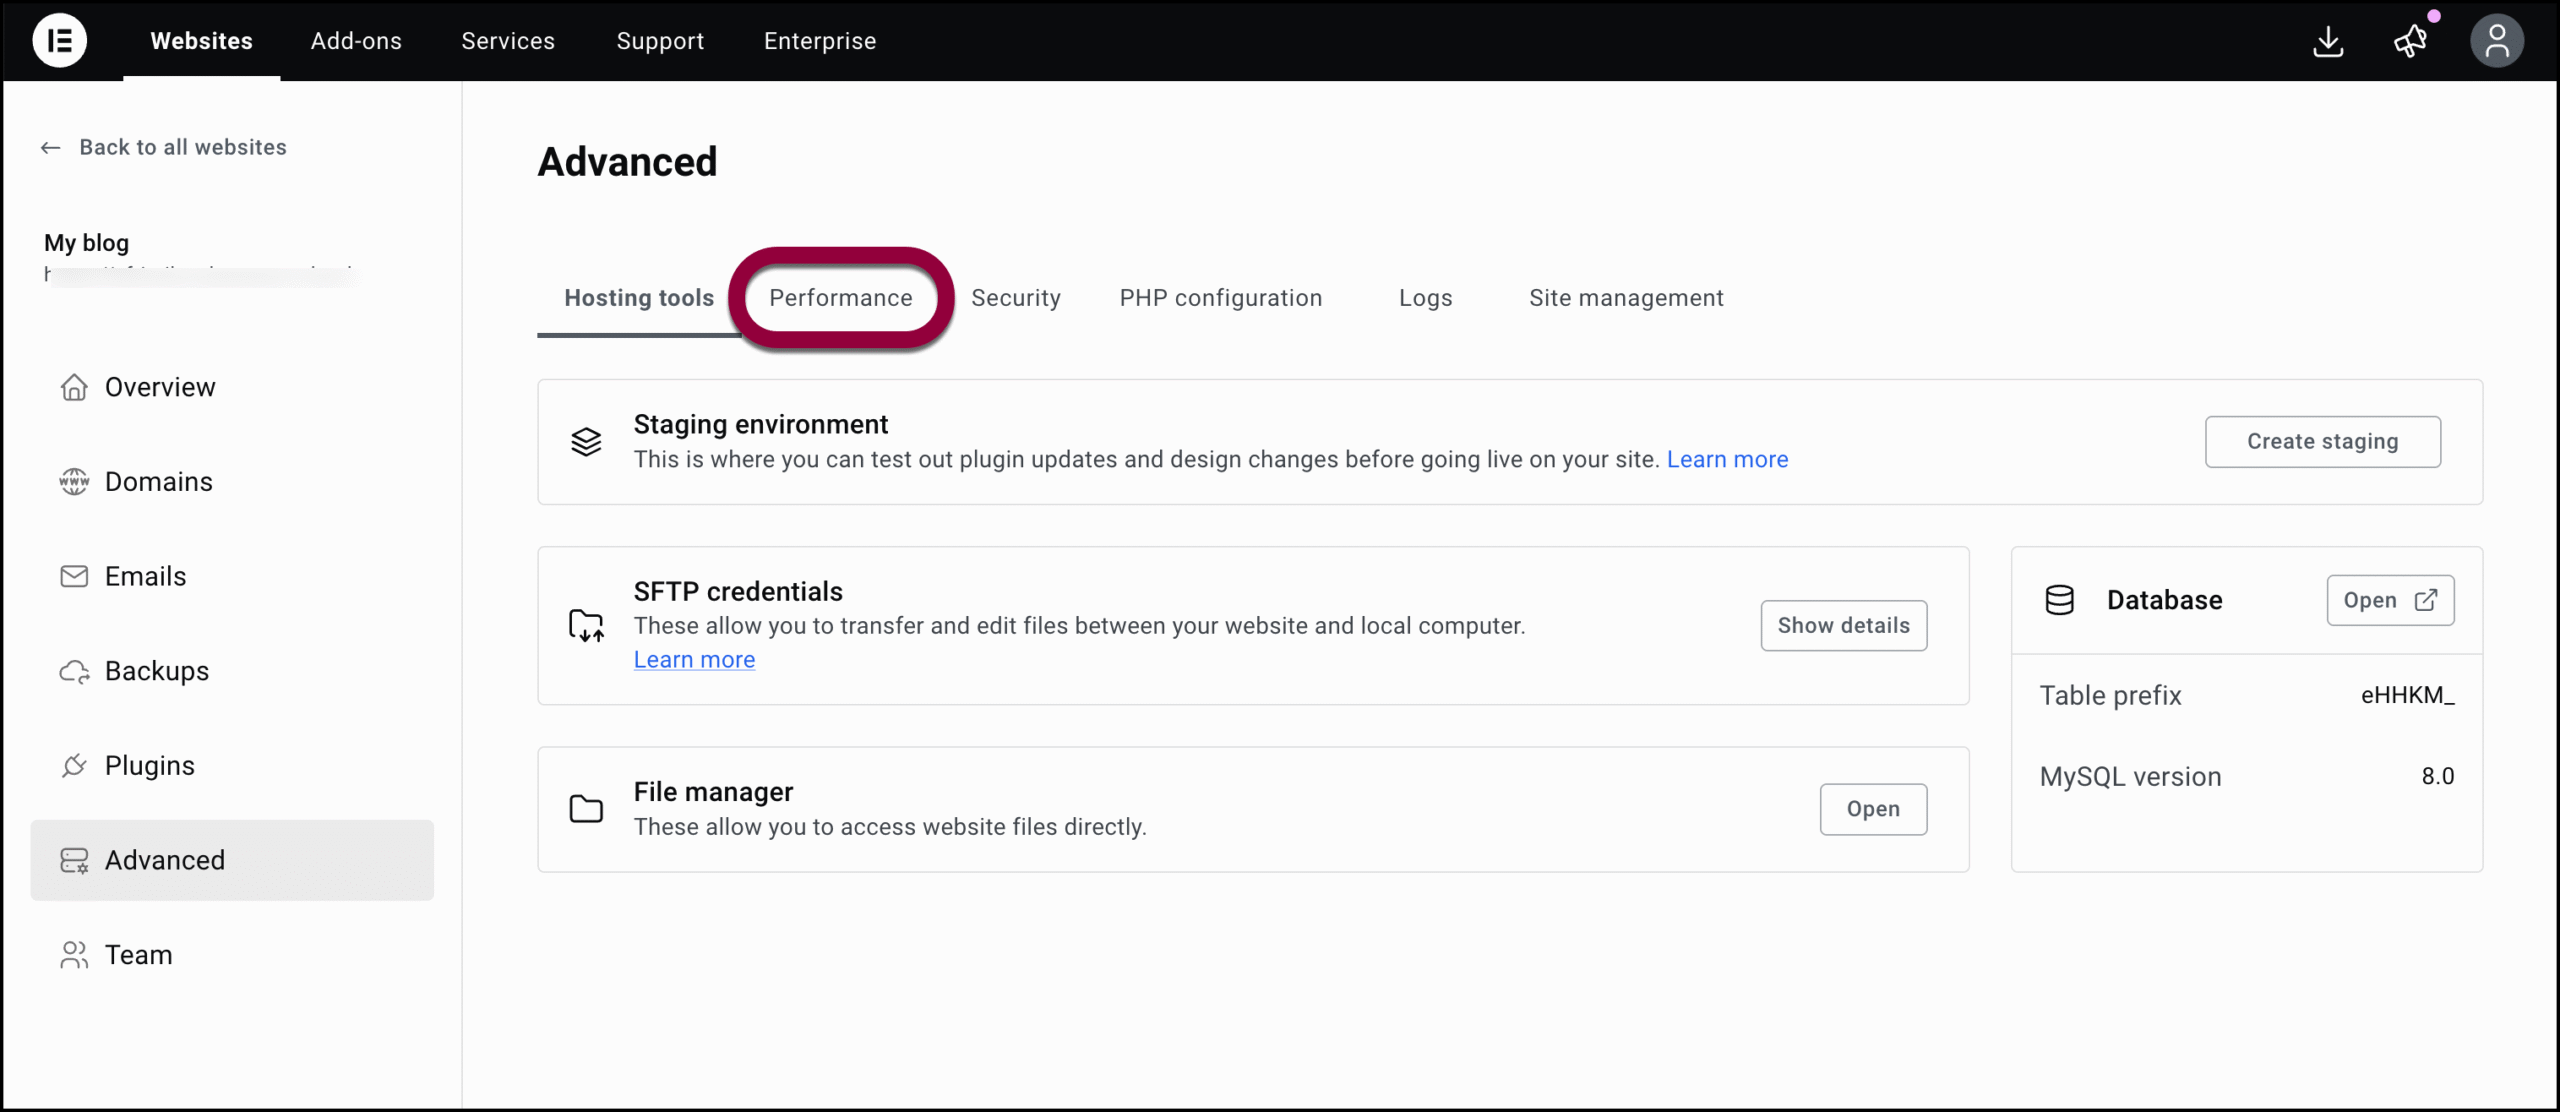Click the SFTP credentials folder icon

(586, 625)
